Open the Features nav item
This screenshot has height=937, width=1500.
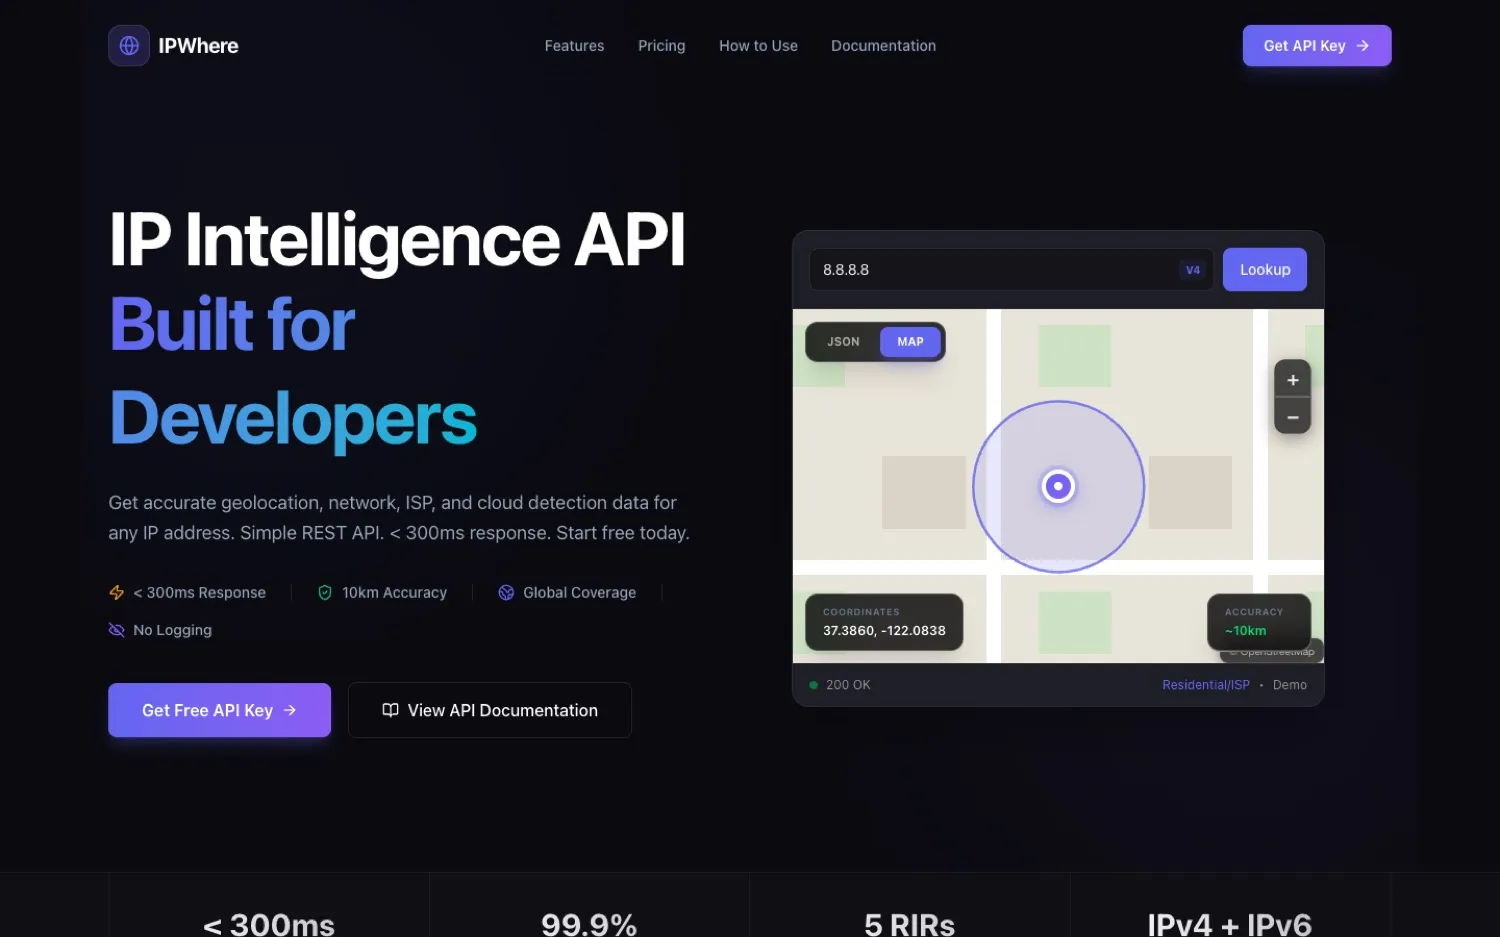(x=574, y=46)
